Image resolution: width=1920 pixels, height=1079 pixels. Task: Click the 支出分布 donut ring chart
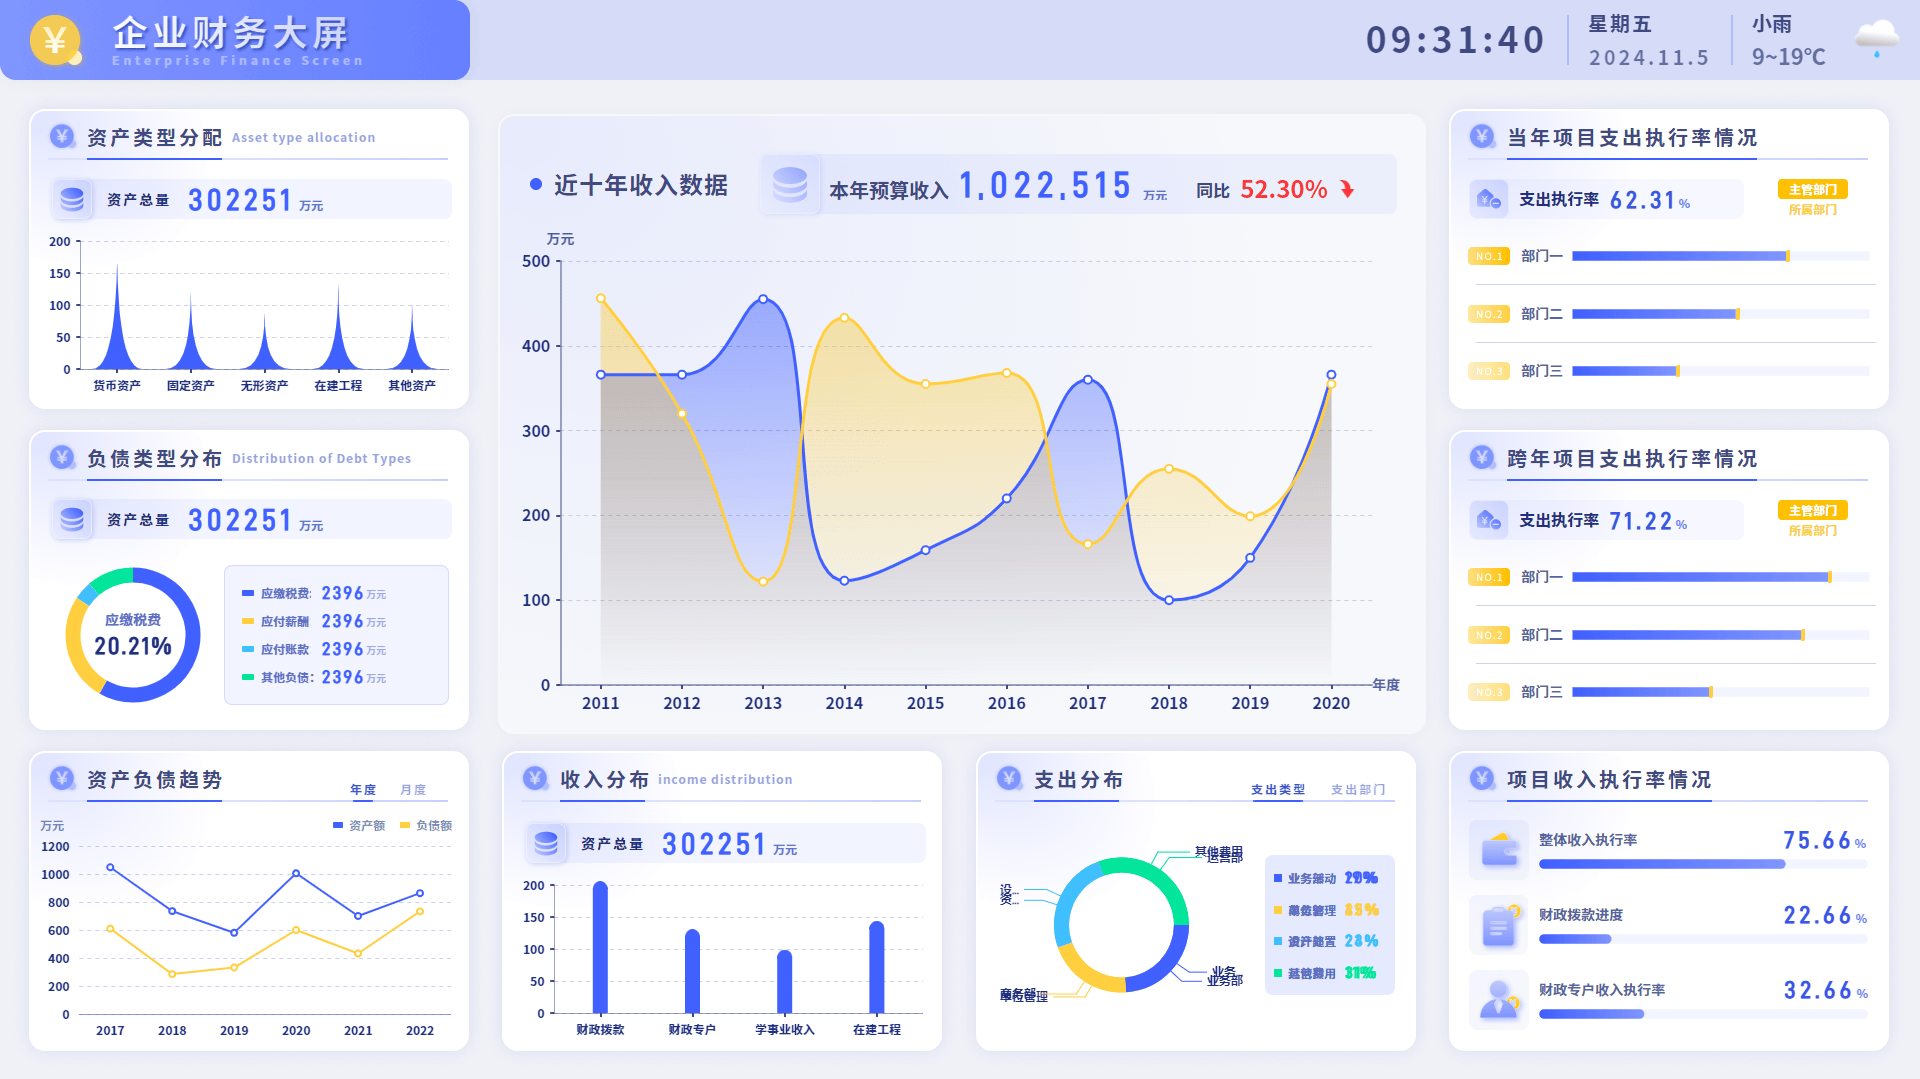pos(1121,925)
